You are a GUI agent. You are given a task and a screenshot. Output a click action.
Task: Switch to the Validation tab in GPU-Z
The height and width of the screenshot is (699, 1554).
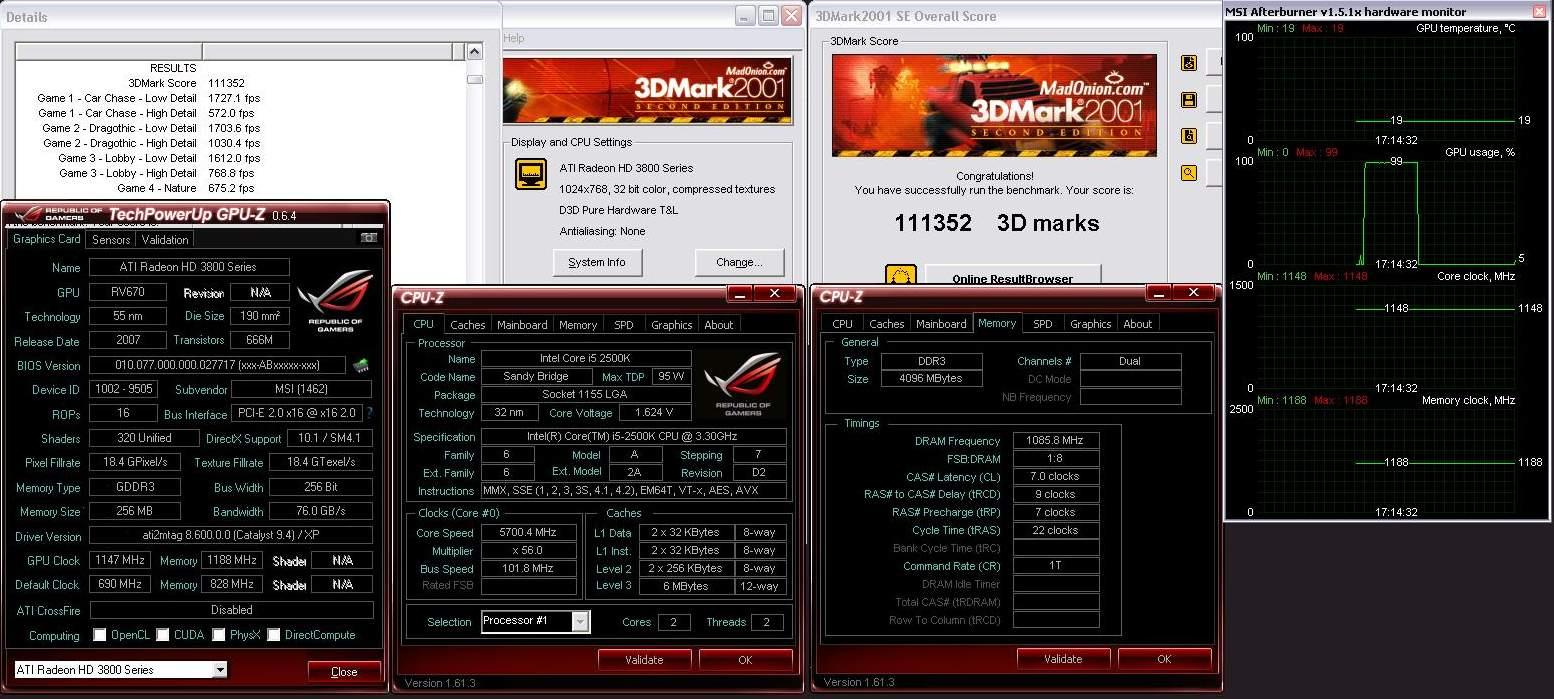(165, 240)
